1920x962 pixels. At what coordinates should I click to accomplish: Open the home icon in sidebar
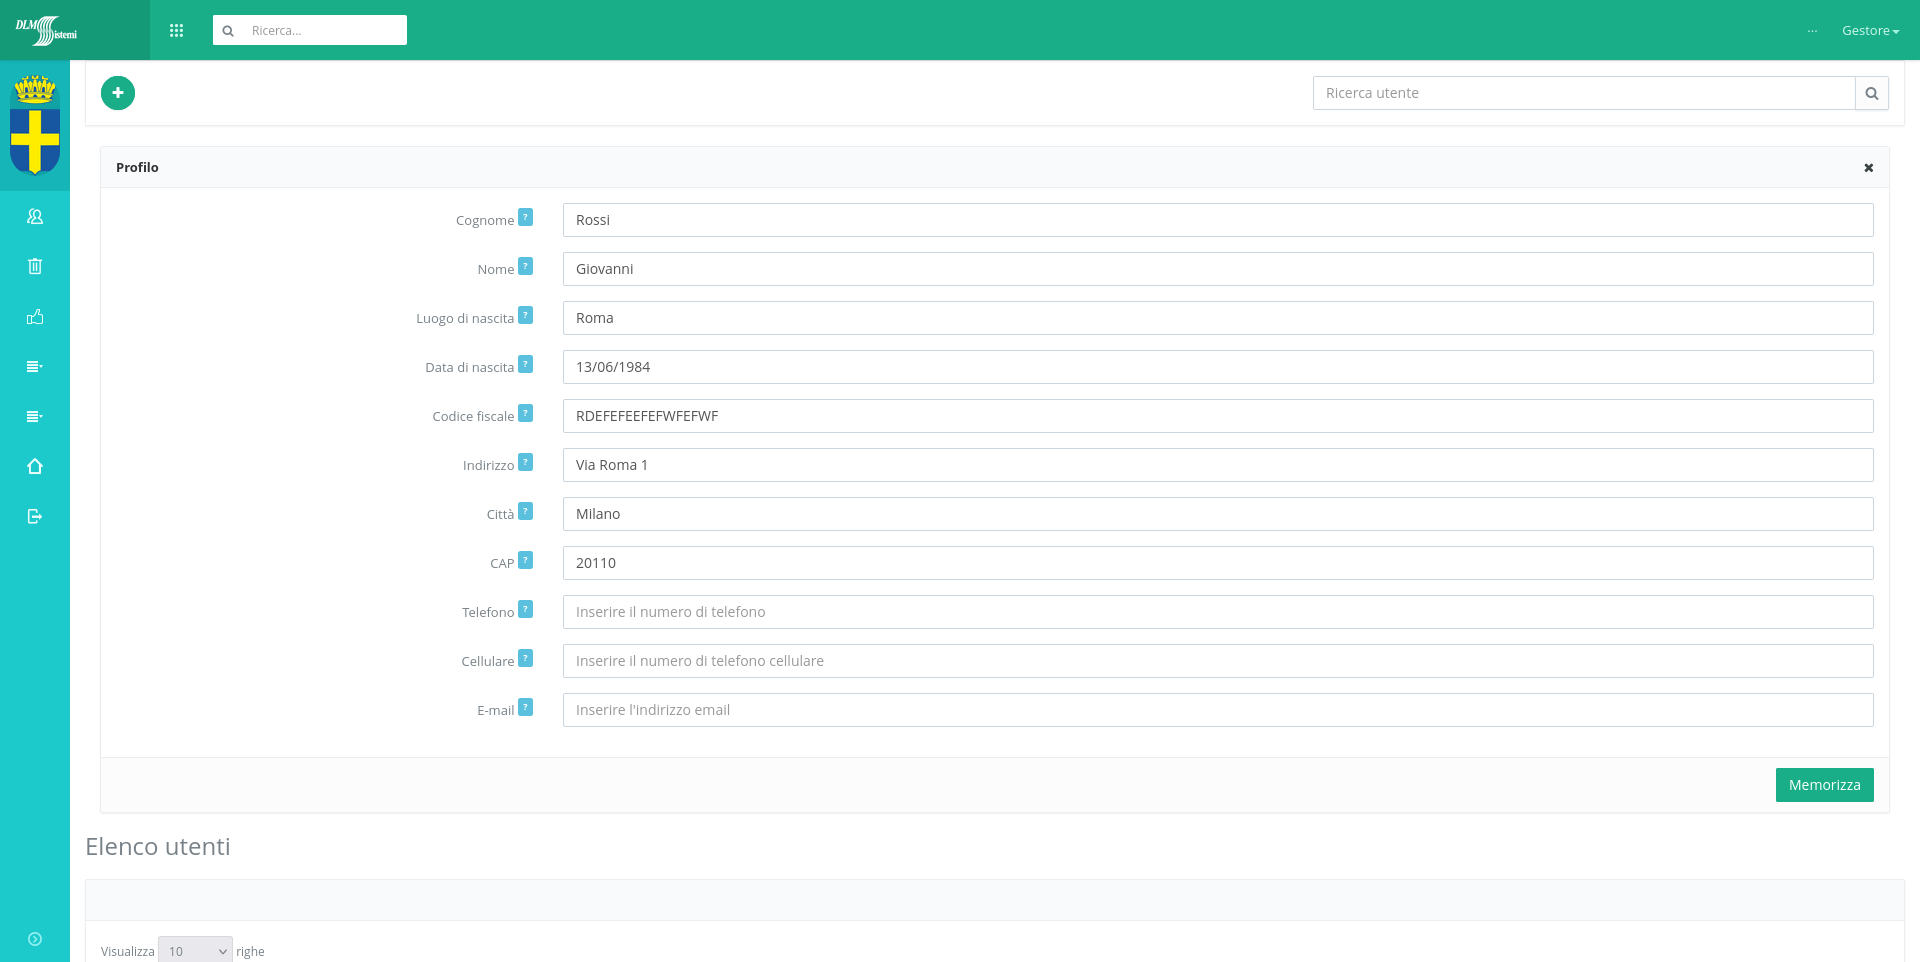click(x=35, y=466)
